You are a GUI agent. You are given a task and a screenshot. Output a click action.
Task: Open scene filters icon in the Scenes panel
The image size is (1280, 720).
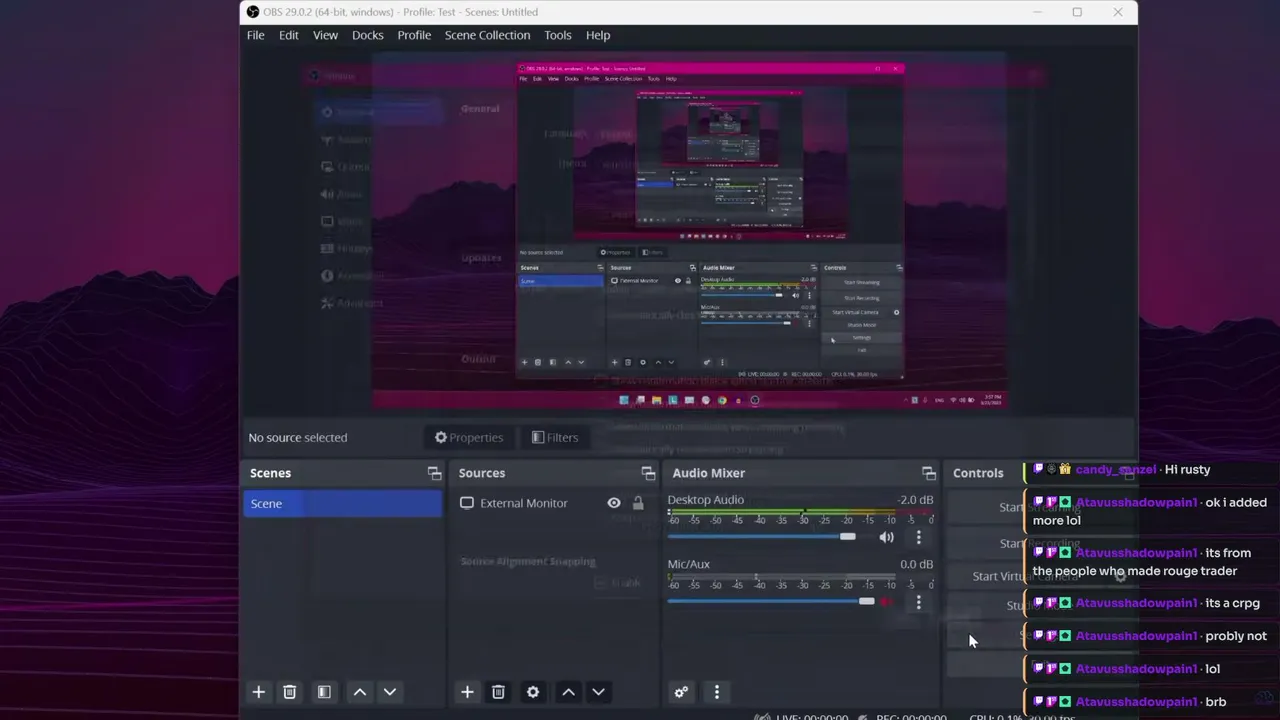pyautogui.click(x=324, y=692)
